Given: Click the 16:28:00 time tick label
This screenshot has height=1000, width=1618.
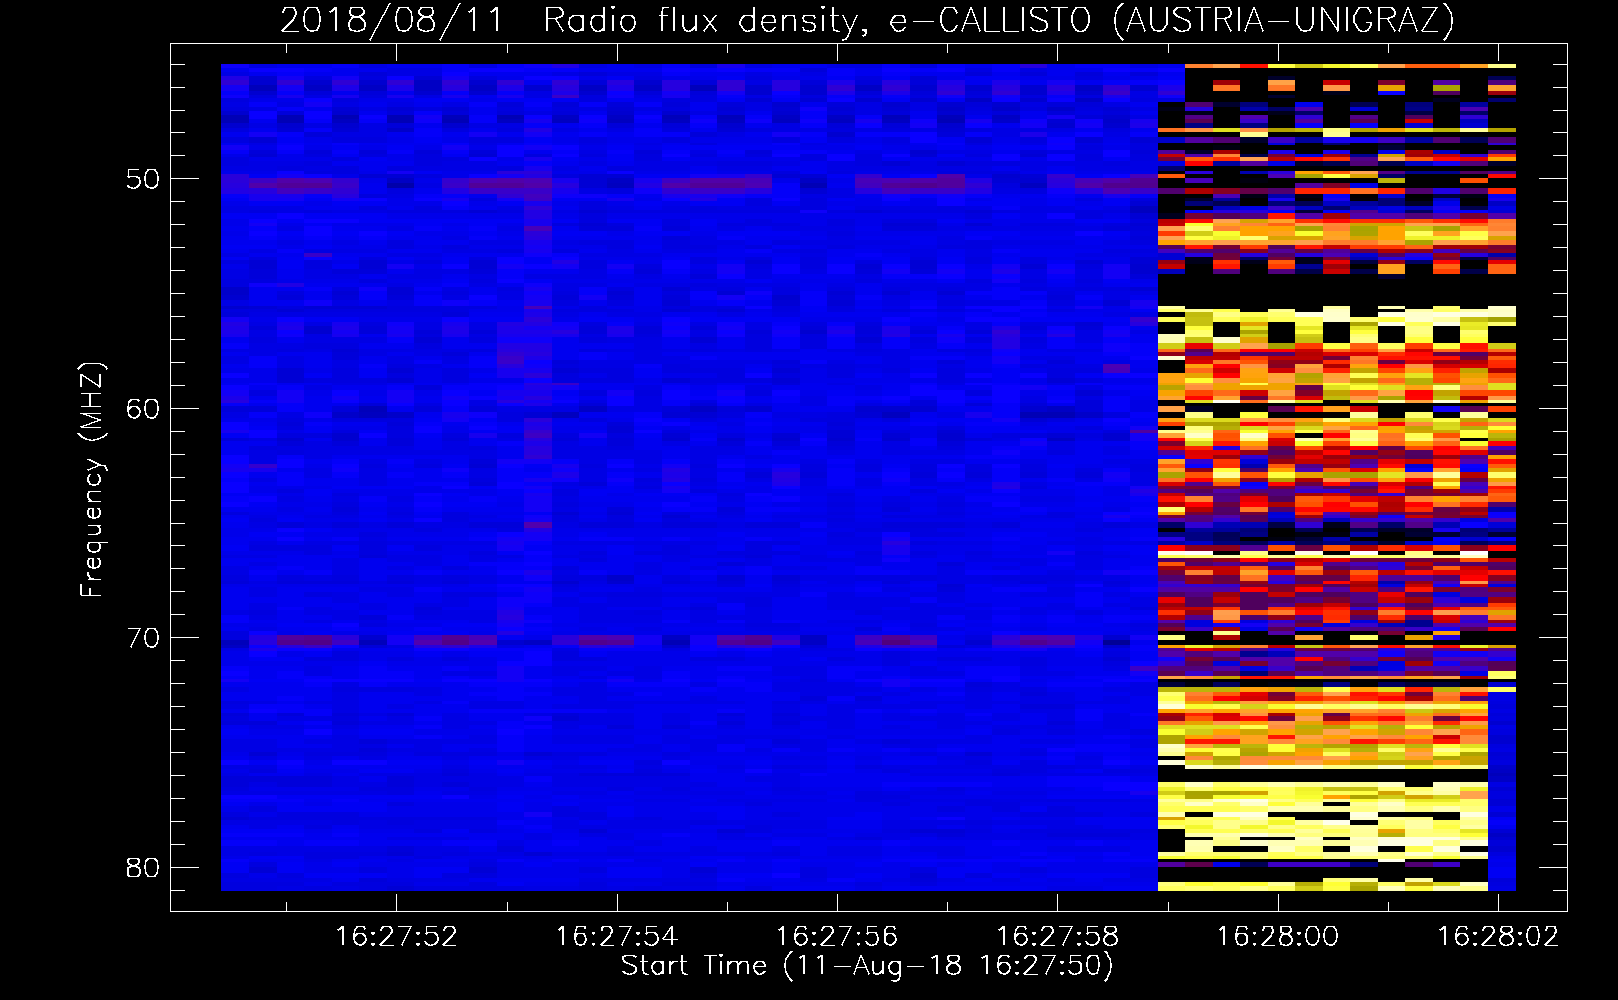Looking at the screenshot, I should [1278, 937].
